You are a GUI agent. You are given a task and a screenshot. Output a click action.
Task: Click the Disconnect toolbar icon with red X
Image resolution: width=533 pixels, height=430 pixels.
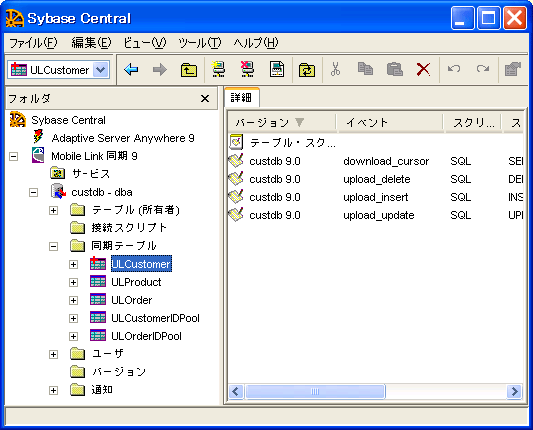coord(247,69)
